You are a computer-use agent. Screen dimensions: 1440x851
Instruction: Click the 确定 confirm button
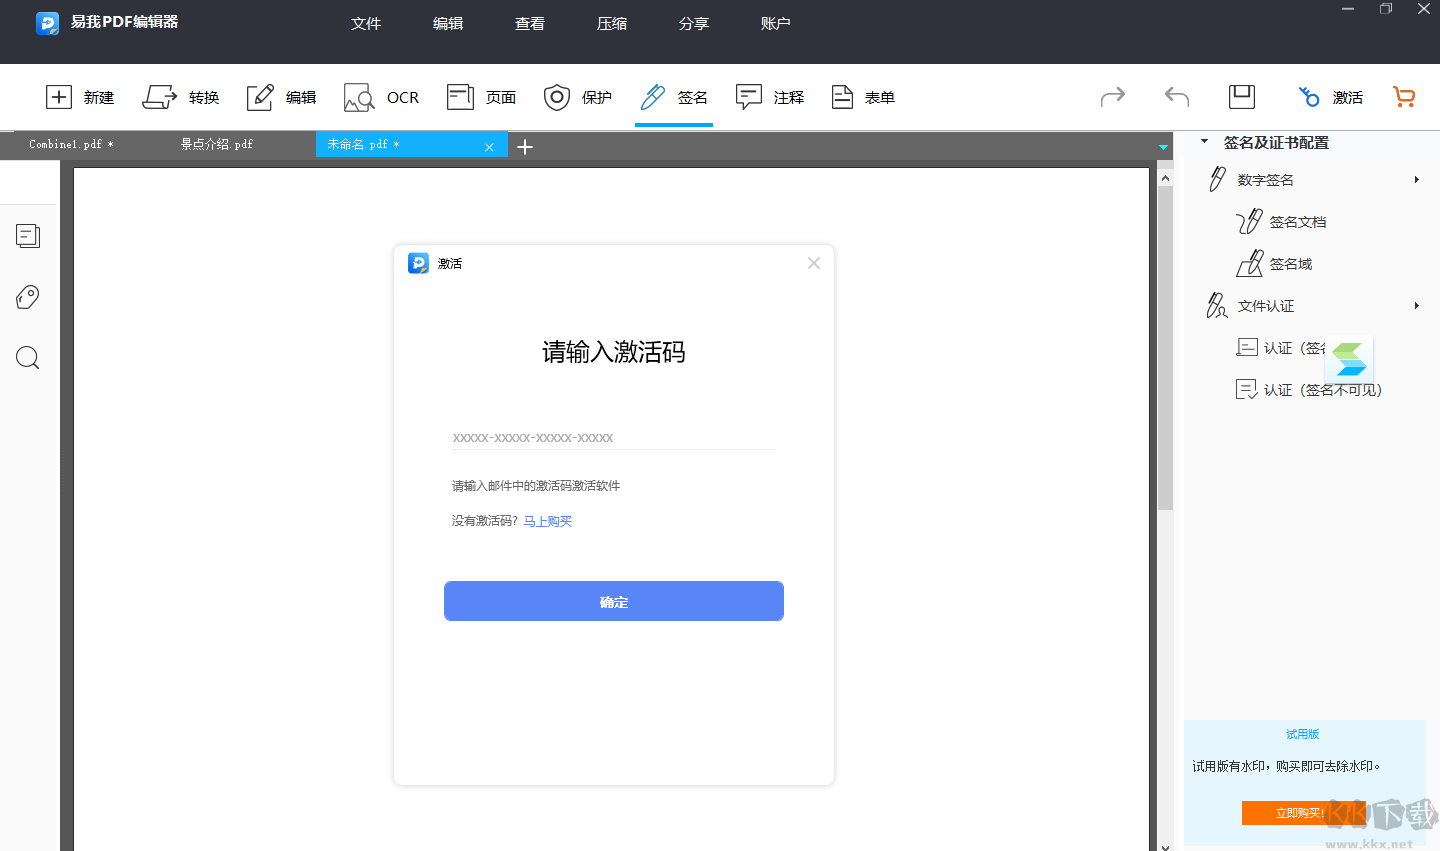tap(613, 601)
